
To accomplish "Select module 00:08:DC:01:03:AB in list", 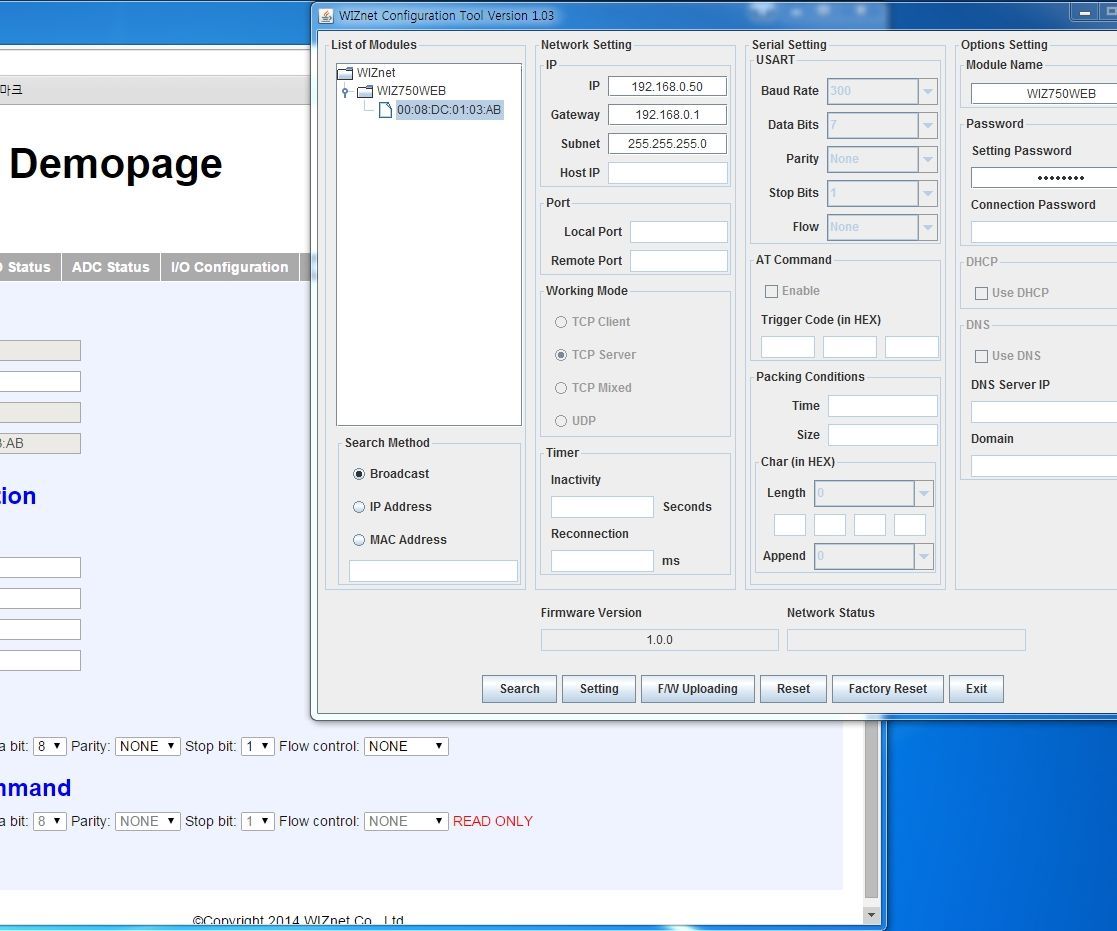I will [449, 110].
